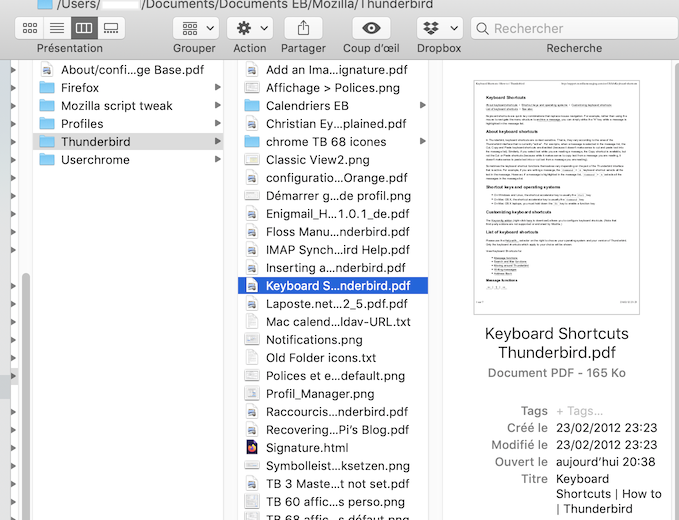Click the + Tags... field
The height and width of the screenshot is (520, 679).
coord(579,411)
